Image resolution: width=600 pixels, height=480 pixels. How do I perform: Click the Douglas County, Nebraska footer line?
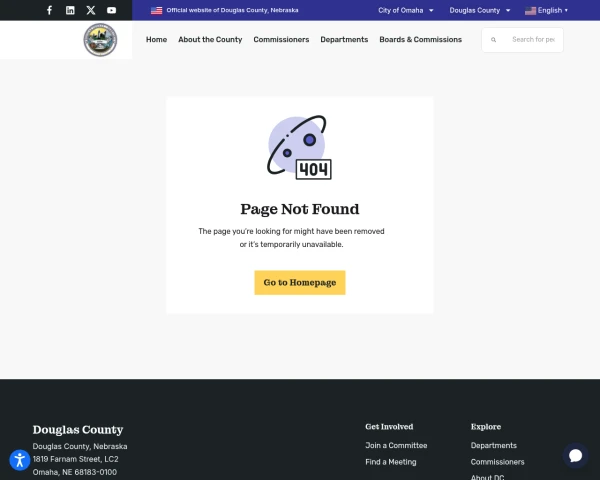[x=80, y=446]
